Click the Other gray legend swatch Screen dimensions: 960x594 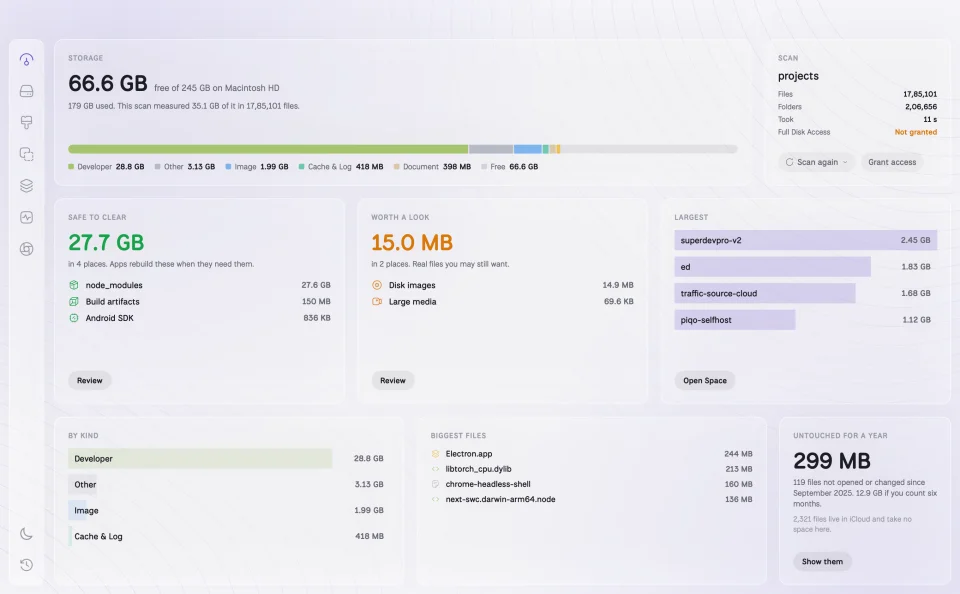click(157, 167)
